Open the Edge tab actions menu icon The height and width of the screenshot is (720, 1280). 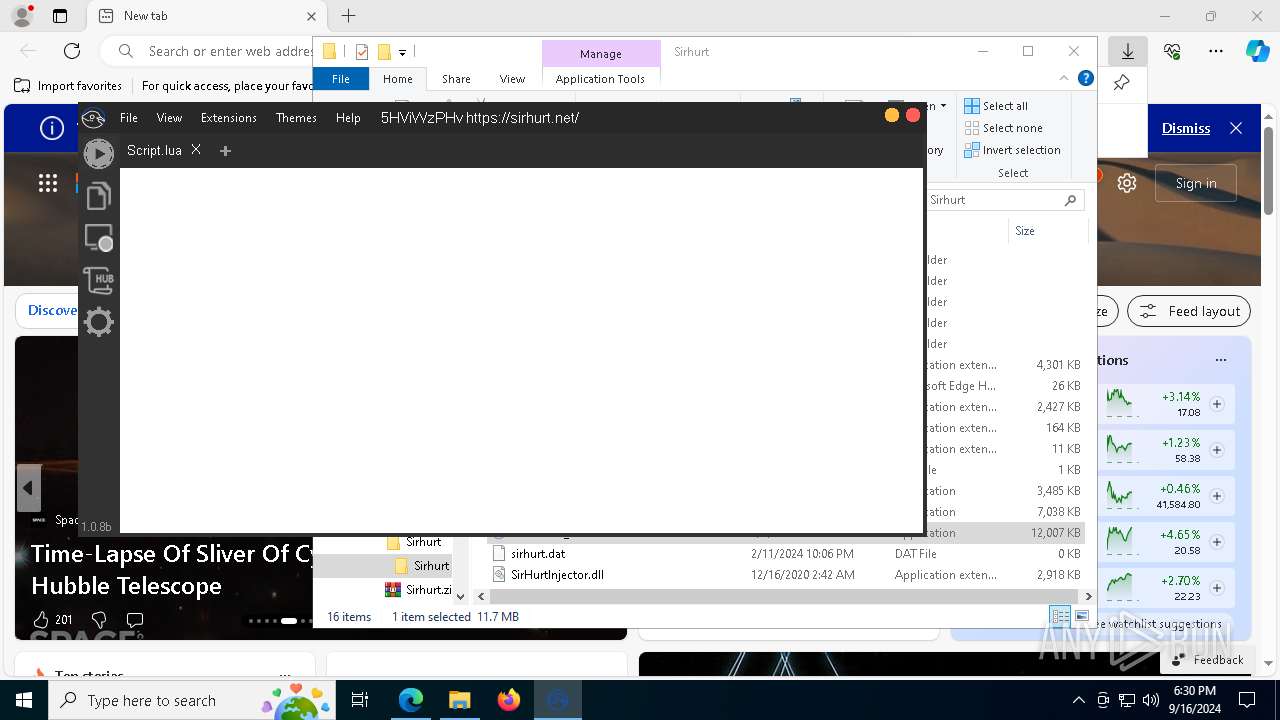pos(60,16)
